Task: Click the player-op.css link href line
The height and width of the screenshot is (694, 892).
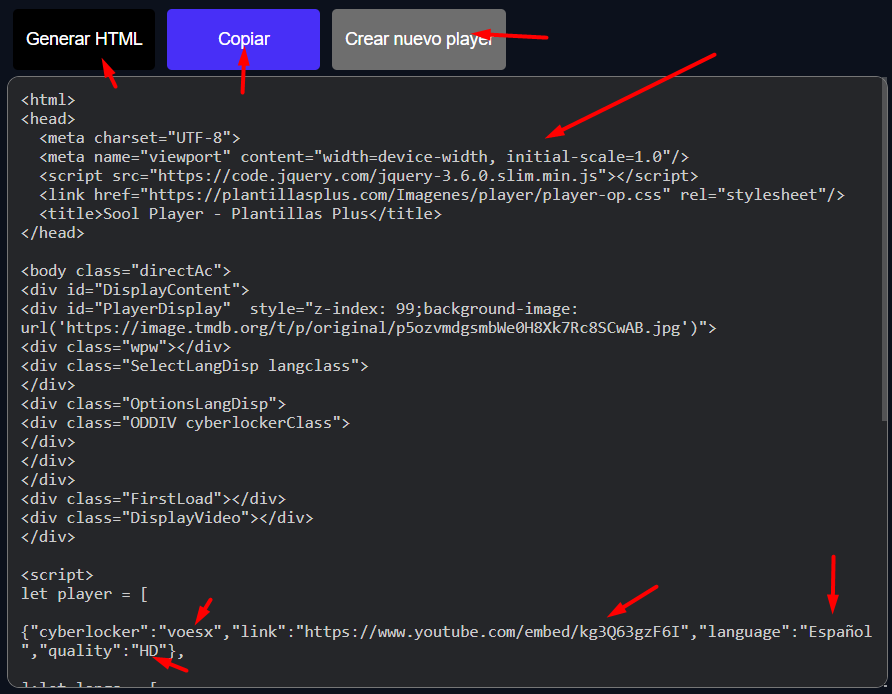Action: point(442,195)
